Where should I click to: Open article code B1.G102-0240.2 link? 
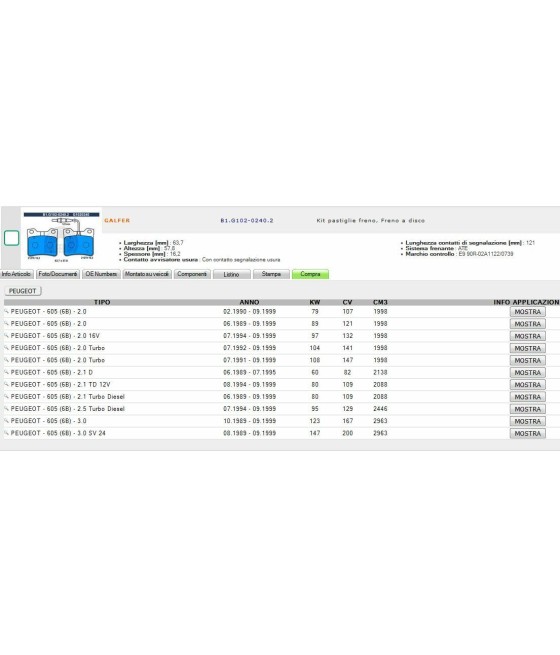[247, 220]
